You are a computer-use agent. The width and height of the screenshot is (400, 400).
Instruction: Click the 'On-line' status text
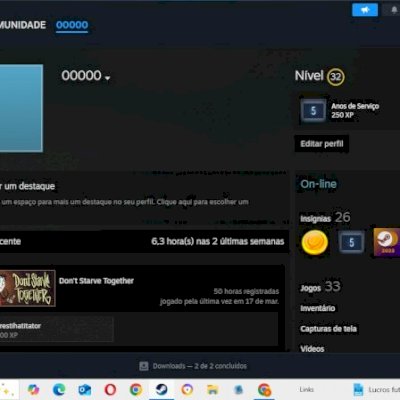tap(318, 184)
